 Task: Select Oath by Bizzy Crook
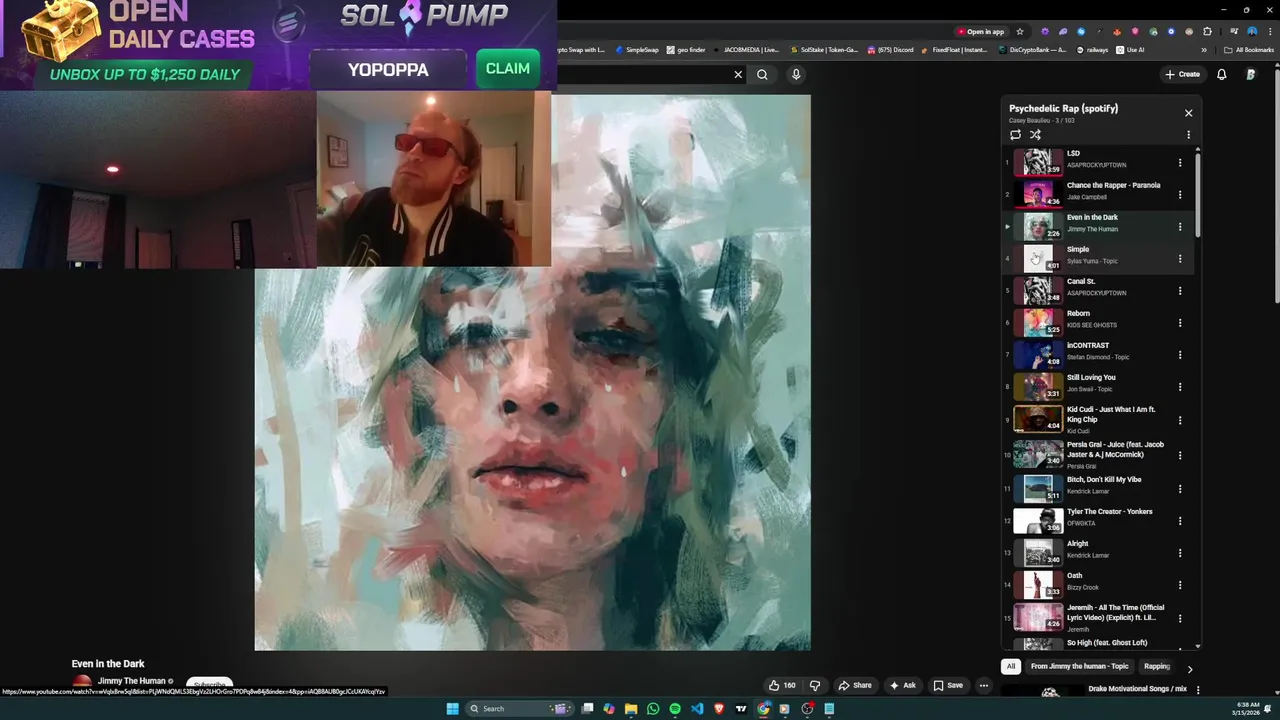[1097, 585]
